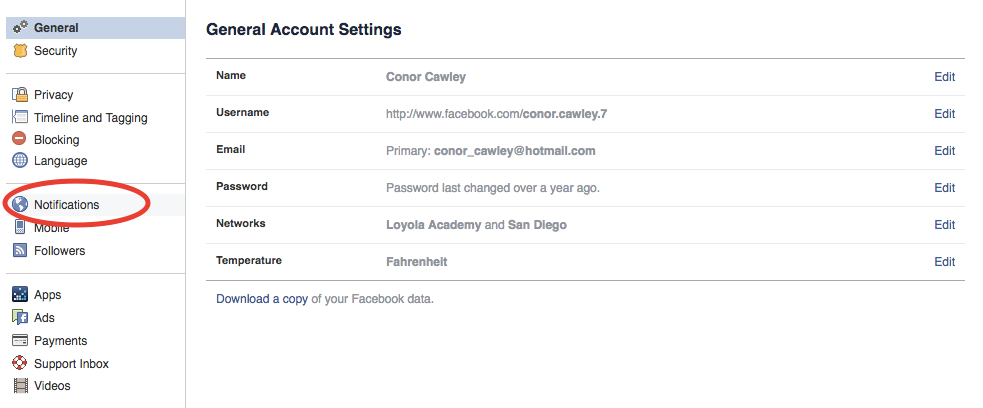Image resolution: width=983 pixels, height=408 pixels.
Task: Click the Support Inbox lifebuoy icon
Action: coord(20,364)
